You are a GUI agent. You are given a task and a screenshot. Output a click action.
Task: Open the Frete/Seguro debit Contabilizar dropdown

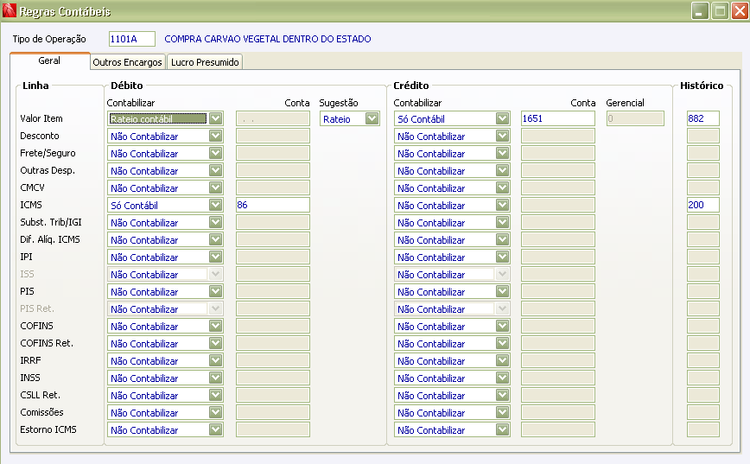pyautogui.click(x=216, y=154)
